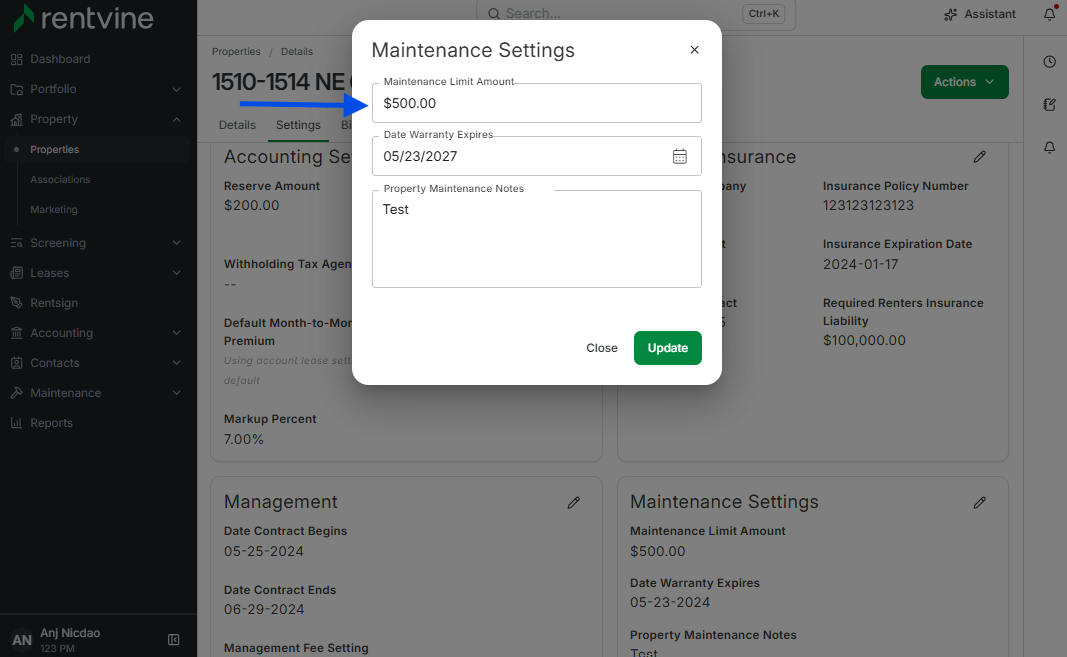
Task: Expand the Accounting menu
Action: point(95,333)
